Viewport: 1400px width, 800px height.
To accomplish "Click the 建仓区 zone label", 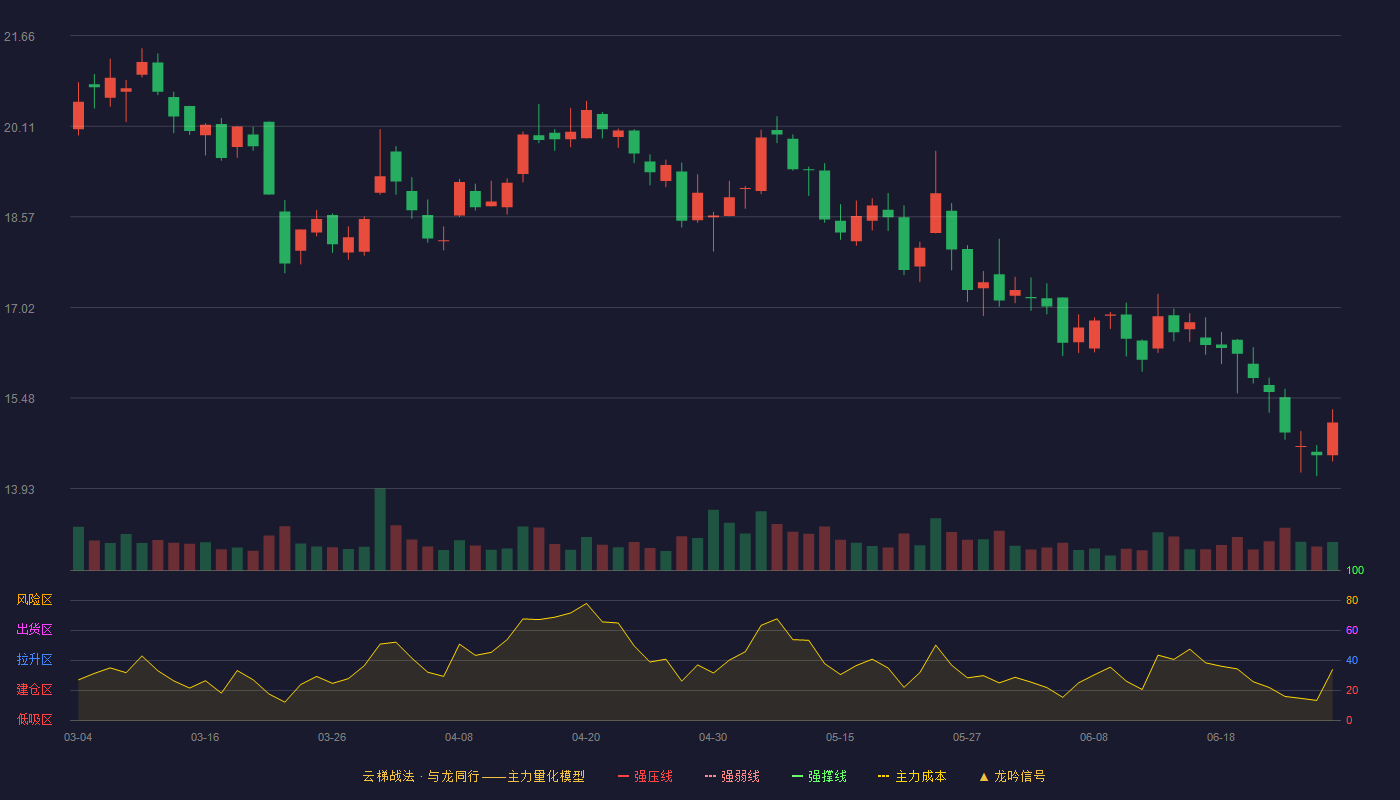I will [34, 690].
